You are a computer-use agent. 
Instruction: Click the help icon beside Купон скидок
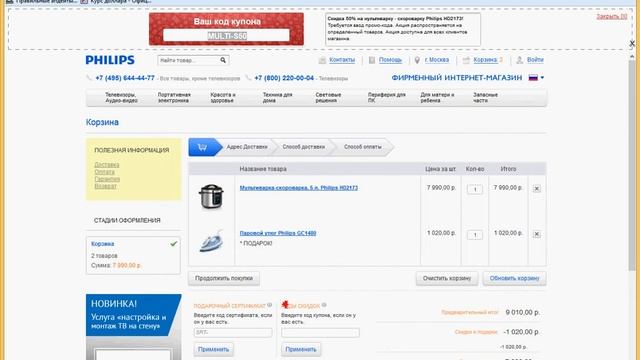[x=324, y=305]
